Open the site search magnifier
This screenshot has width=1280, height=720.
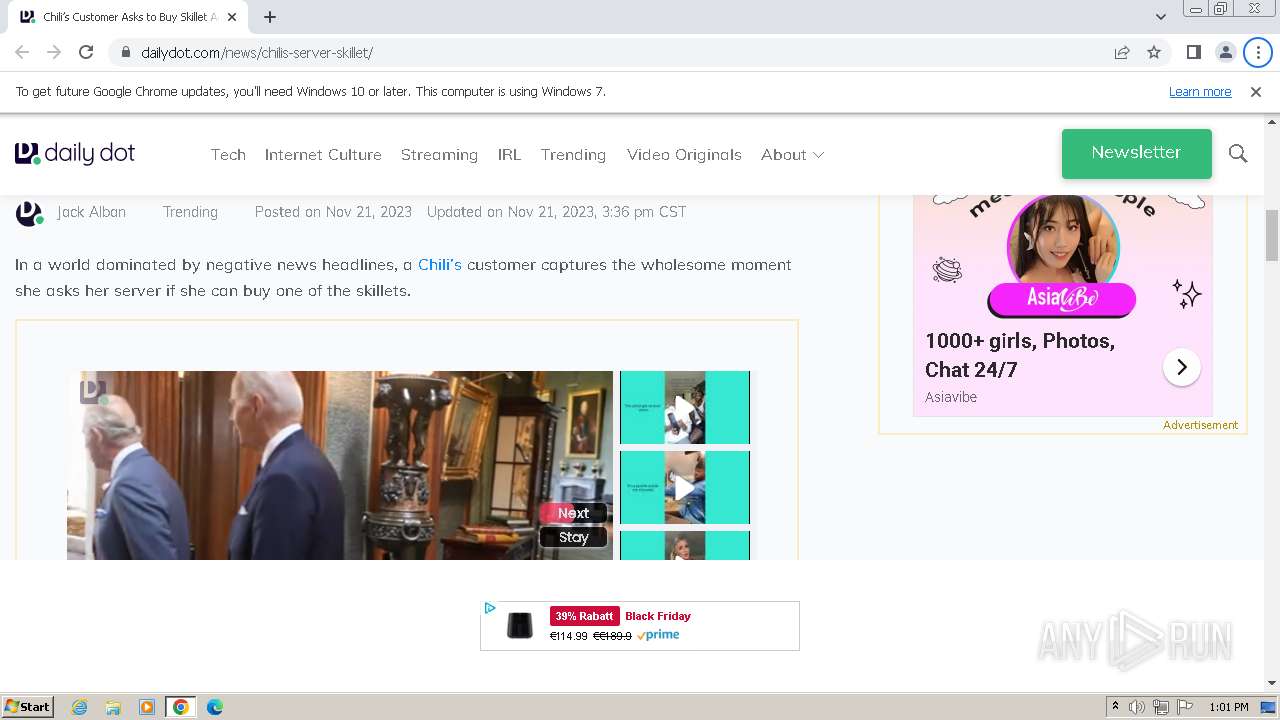(x=1238, y=153)
